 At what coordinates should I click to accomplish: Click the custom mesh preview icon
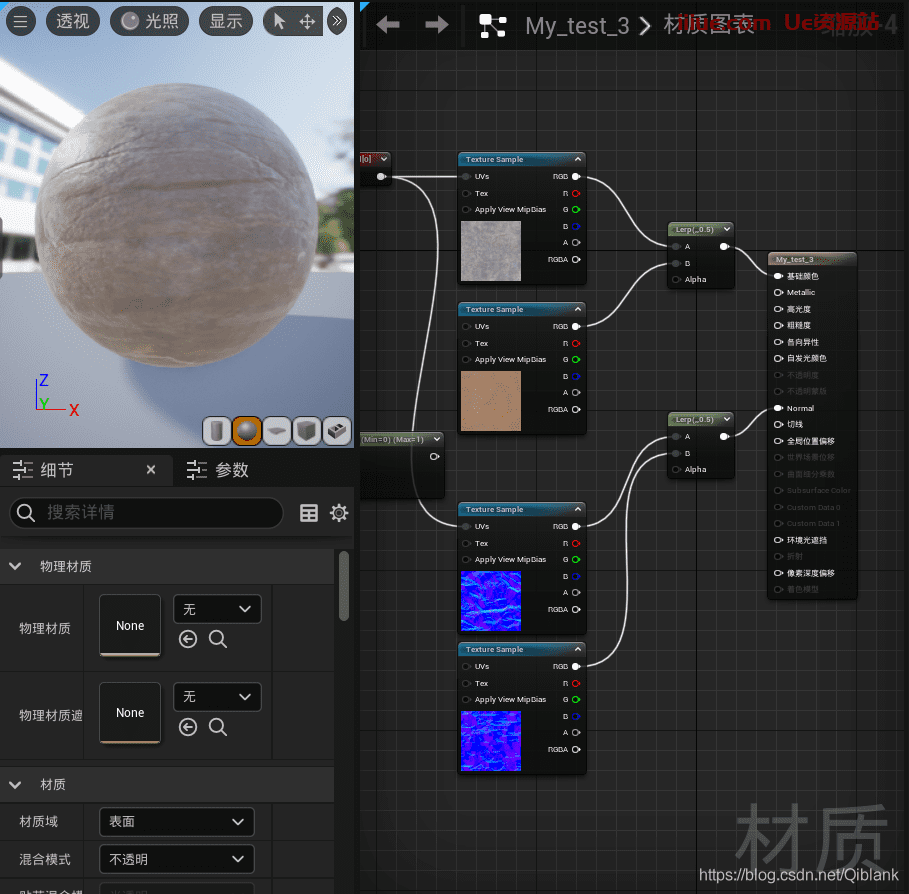click(337, 431)
